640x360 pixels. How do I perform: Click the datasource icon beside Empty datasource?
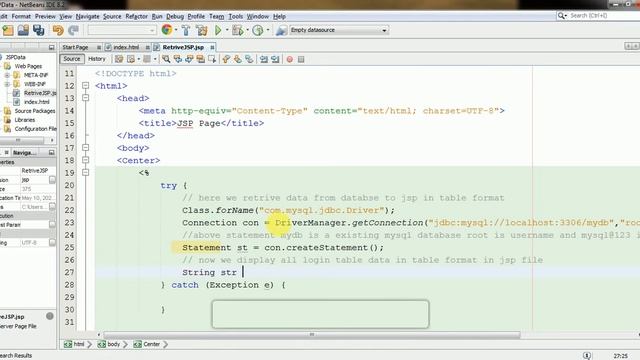click(281, 30)
